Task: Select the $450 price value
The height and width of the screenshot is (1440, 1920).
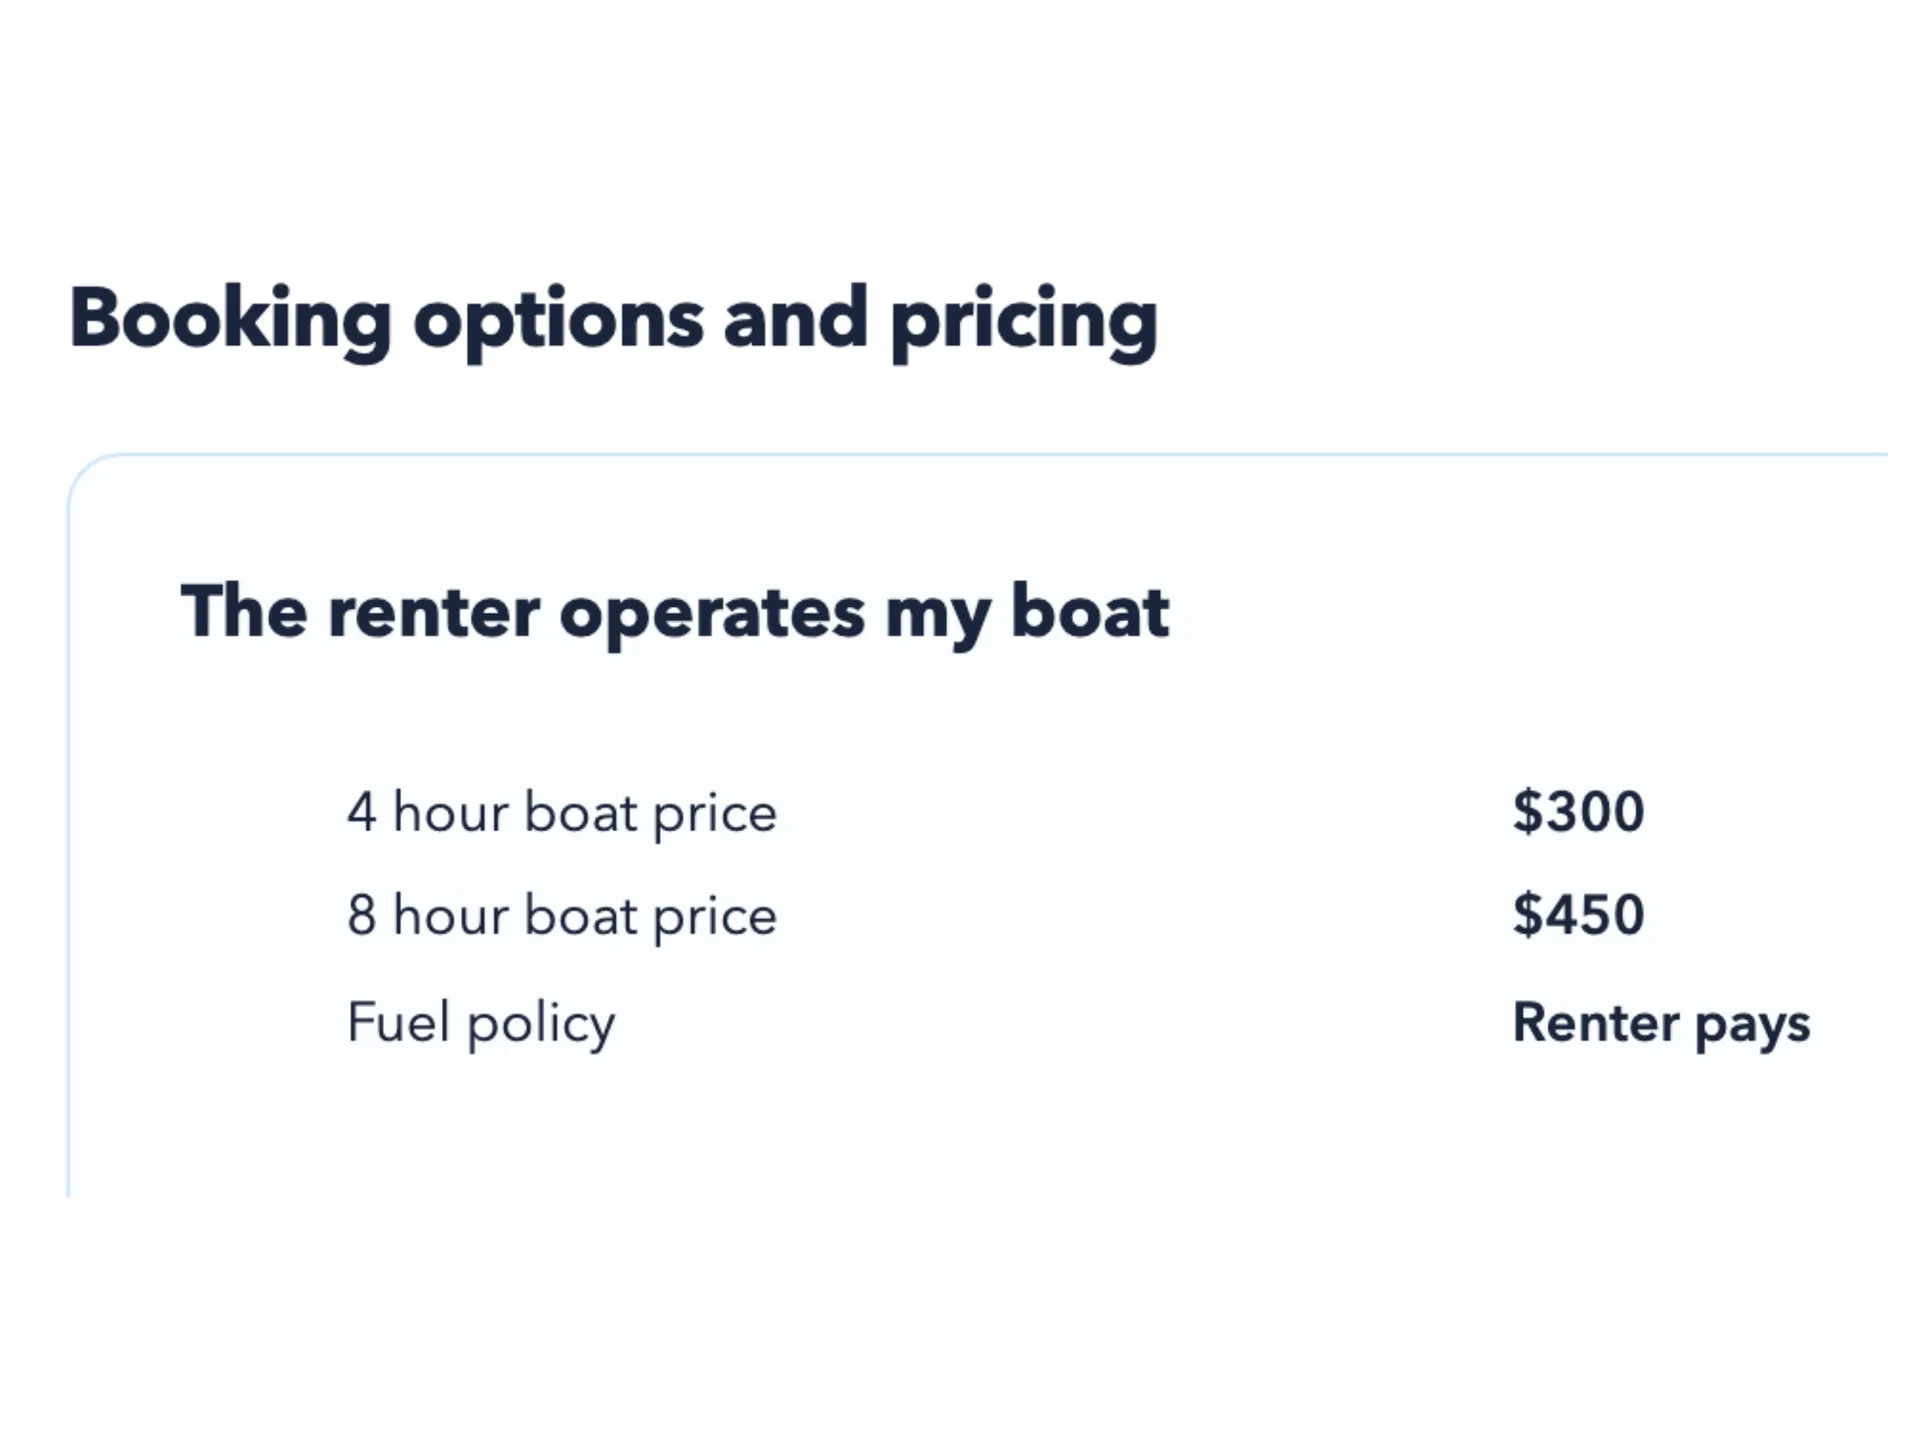Action: pos(1578,915)
